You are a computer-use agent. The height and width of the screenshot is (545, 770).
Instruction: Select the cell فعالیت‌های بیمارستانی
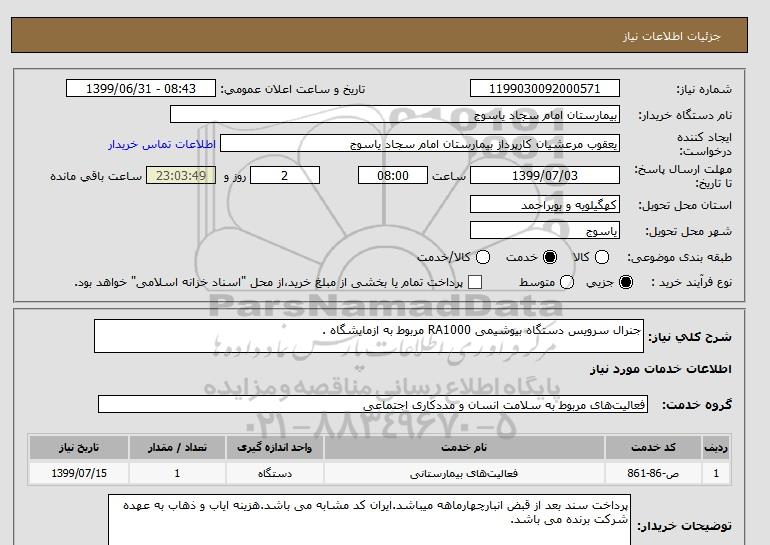click(x=464, y=473)
